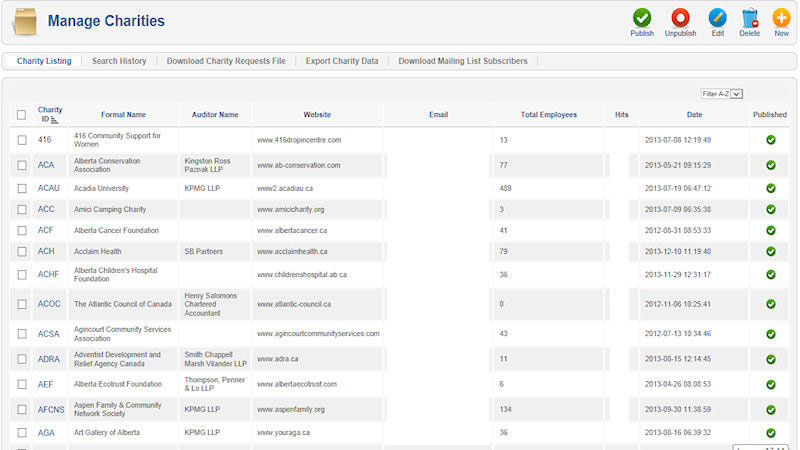
Task: Check the select-all checkbox in header
Action: (x=21, y=115)
